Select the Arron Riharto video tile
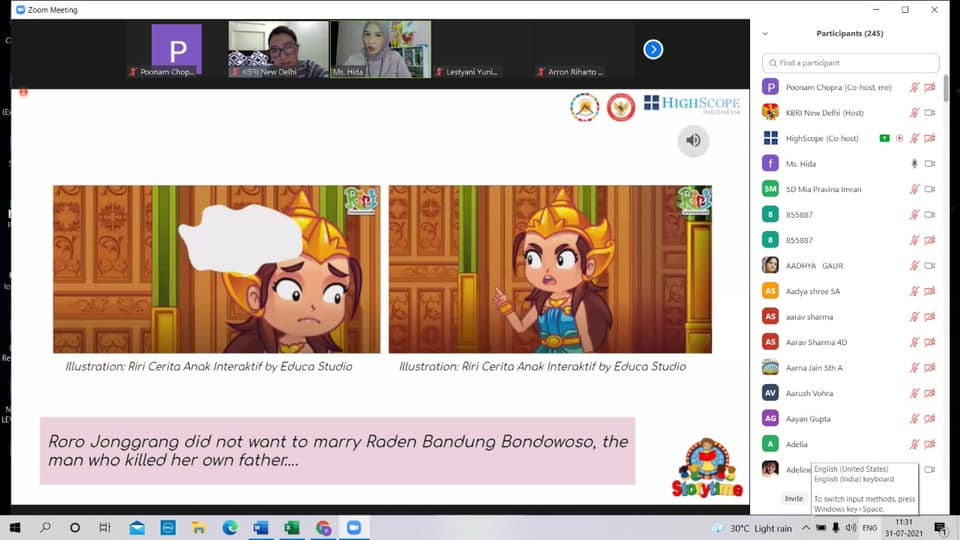This screenshot has width=960, height=540. click(584, 50)
